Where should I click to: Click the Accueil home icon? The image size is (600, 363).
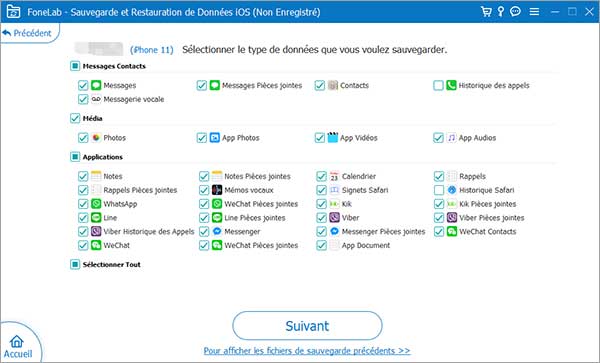click(17, 341)
